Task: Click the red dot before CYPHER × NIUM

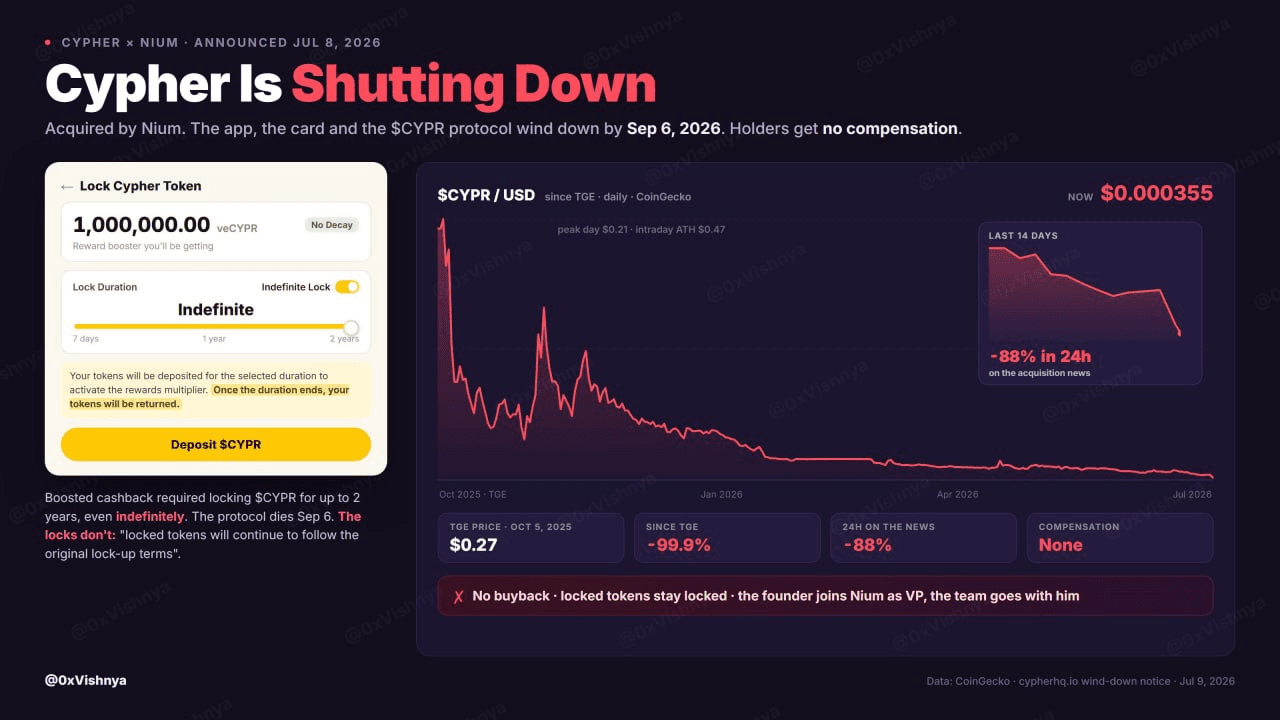Action: point(48,42)
